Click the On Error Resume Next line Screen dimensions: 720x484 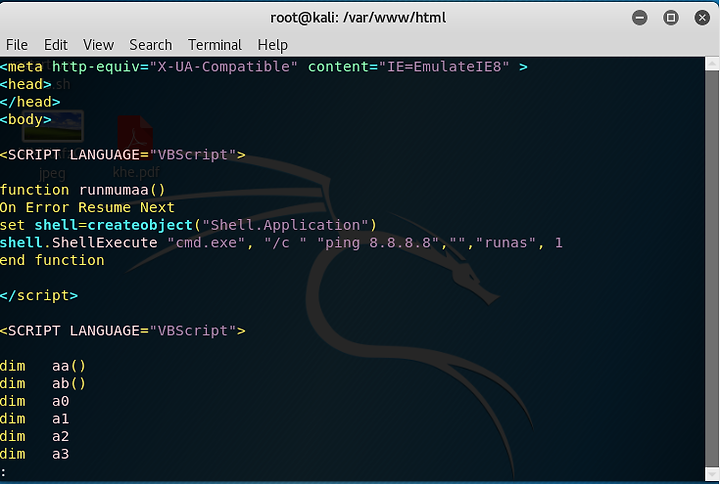87,208
